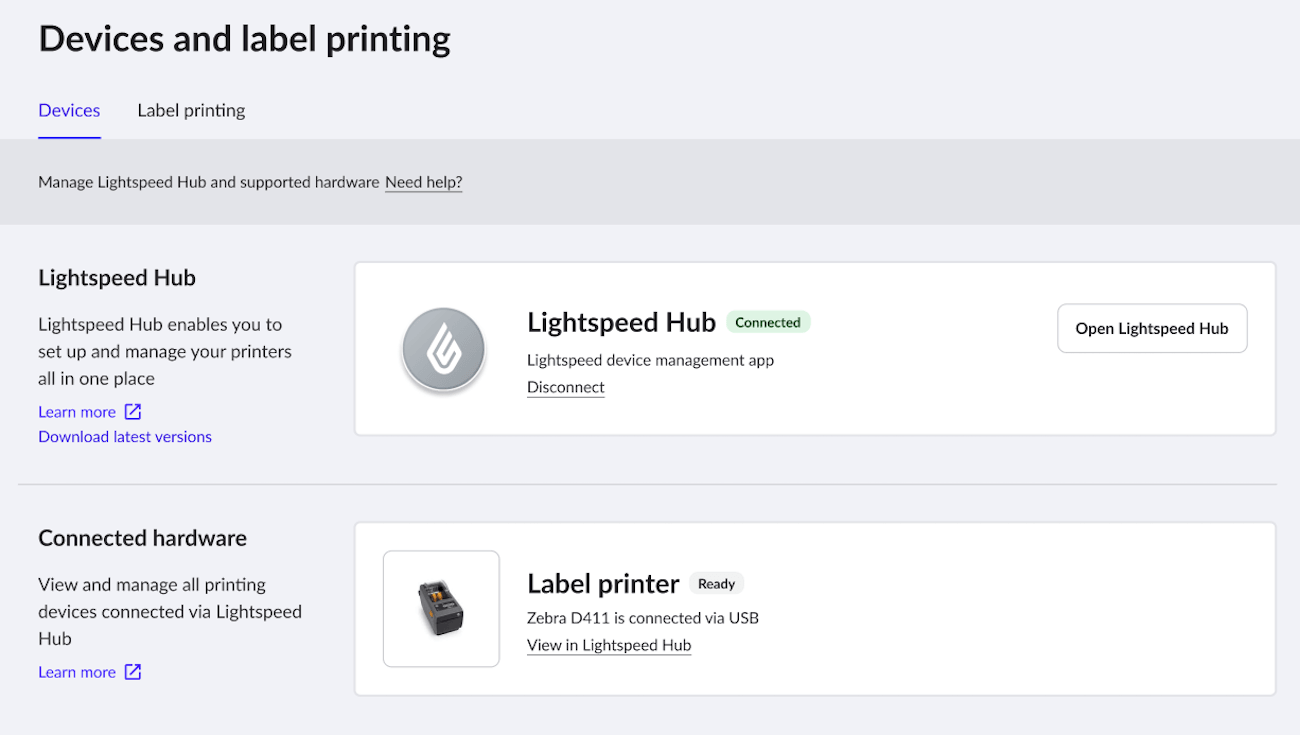Click external-link icon beside Connected hardware Learn more
This screenshot has width=1300, height=735.
click(133, 672)
